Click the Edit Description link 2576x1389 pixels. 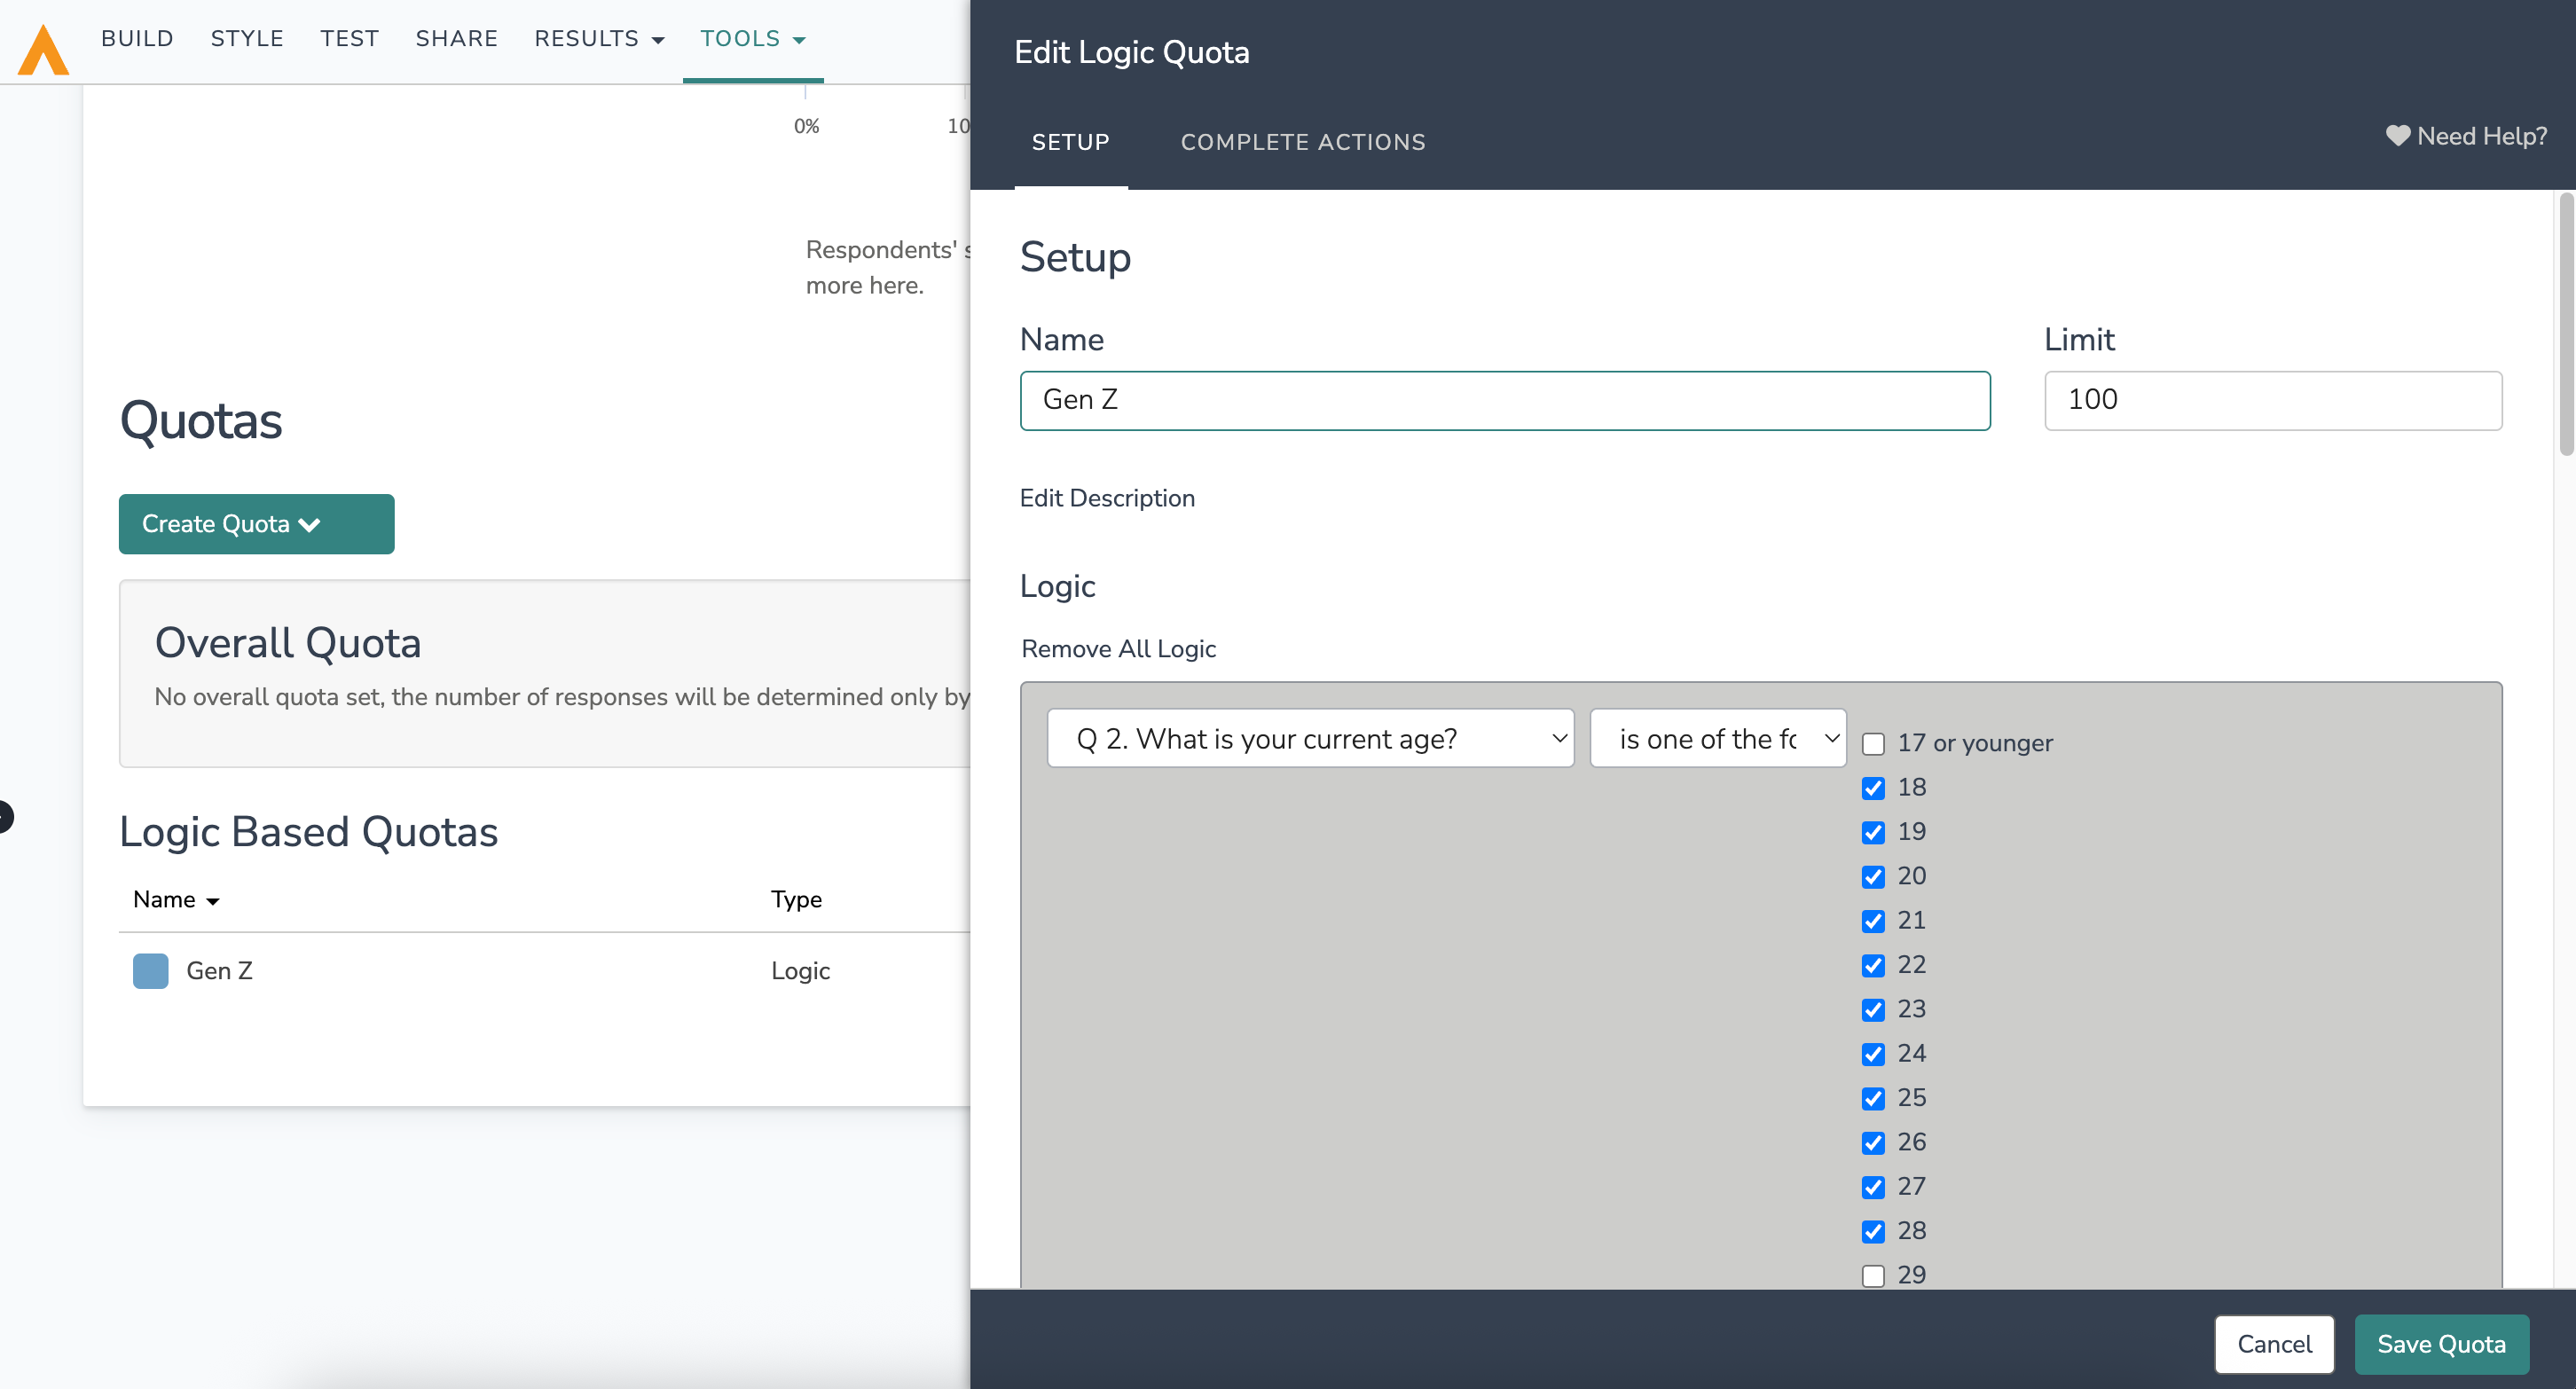(1106, 498)
